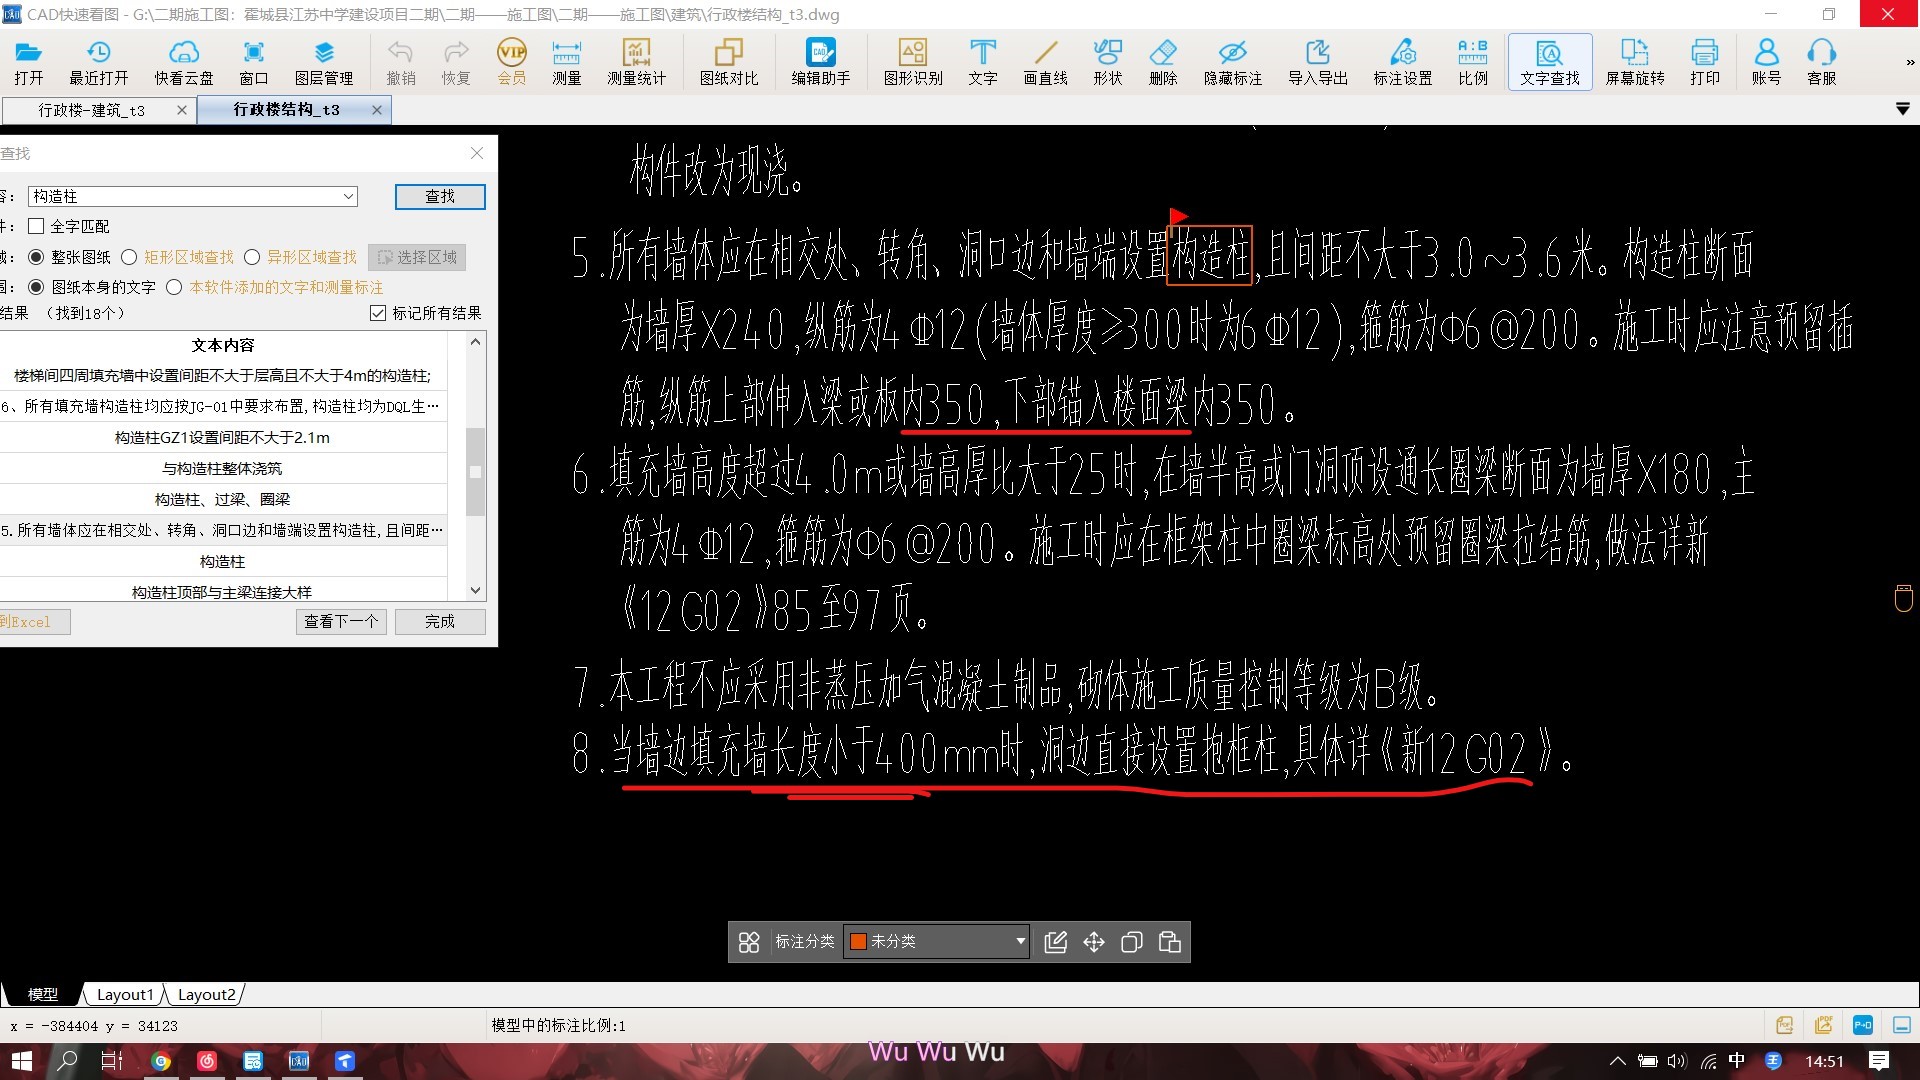Image resolution: width=1920 pixels, height=1080 pixels.
Task: Switch to 模型 model tab
Action: 42,994
